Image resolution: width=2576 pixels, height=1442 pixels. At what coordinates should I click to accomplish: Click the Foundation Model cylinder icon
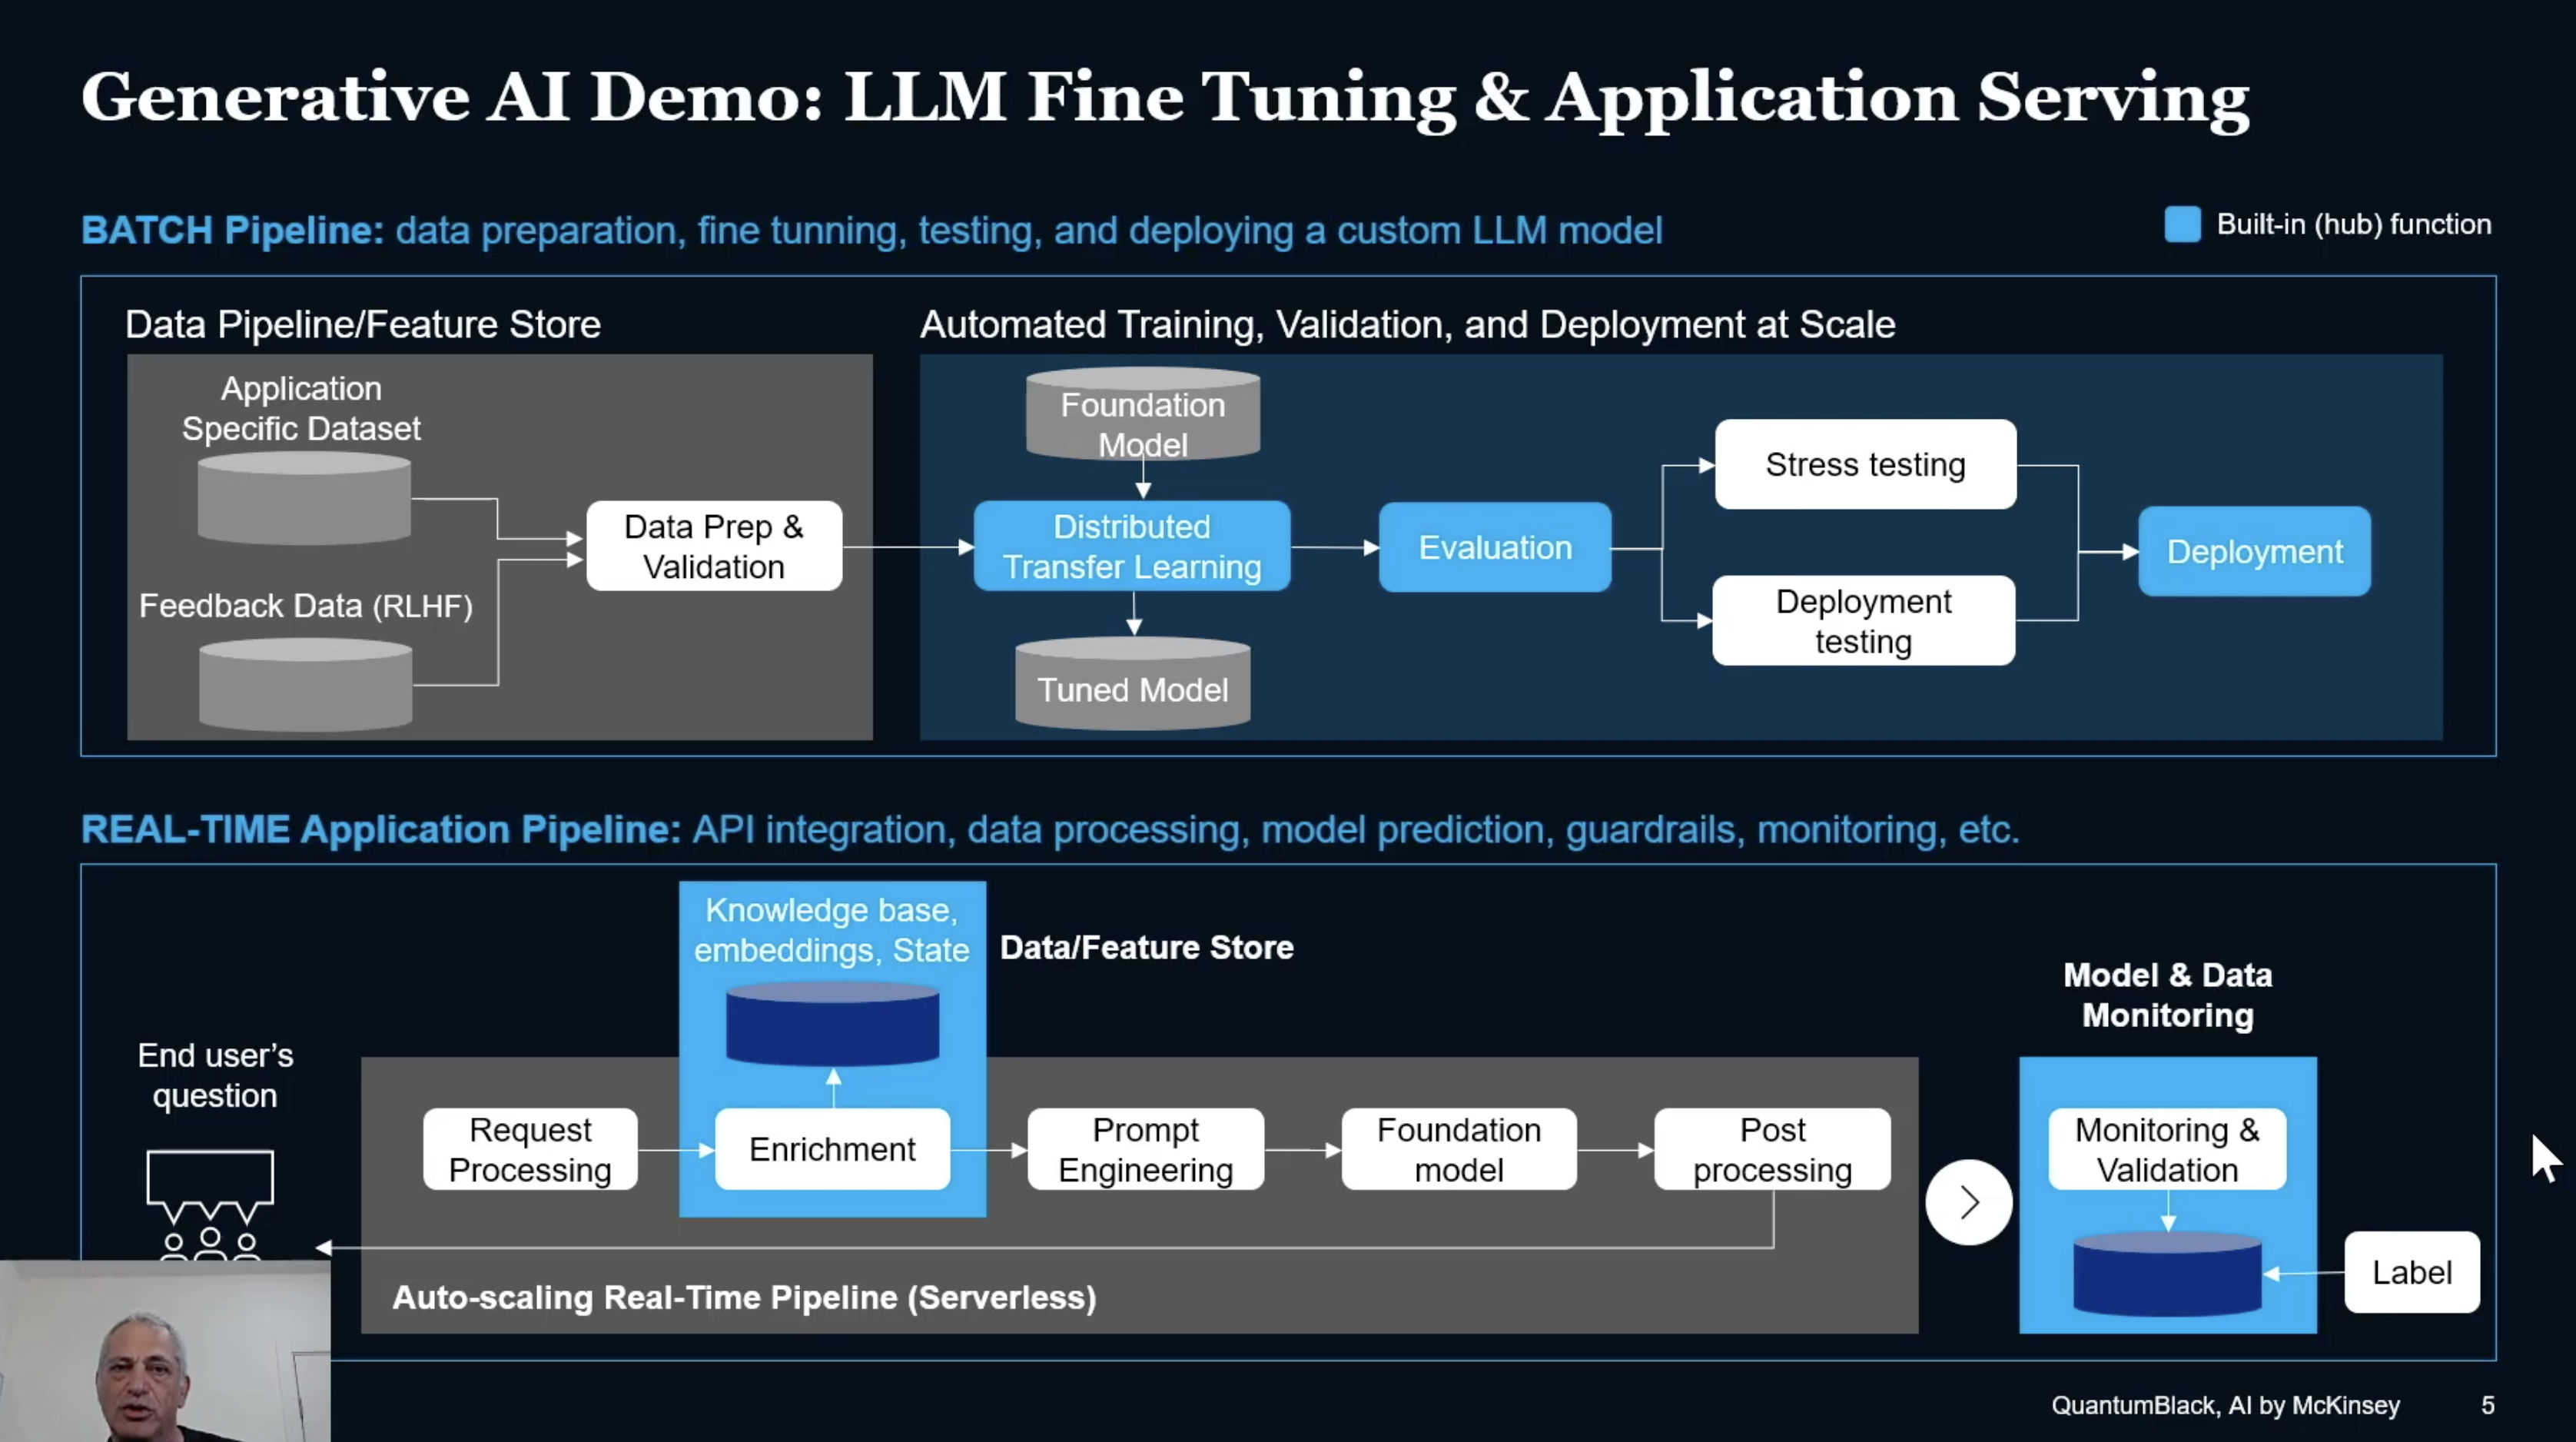(x=1142, y=415)
